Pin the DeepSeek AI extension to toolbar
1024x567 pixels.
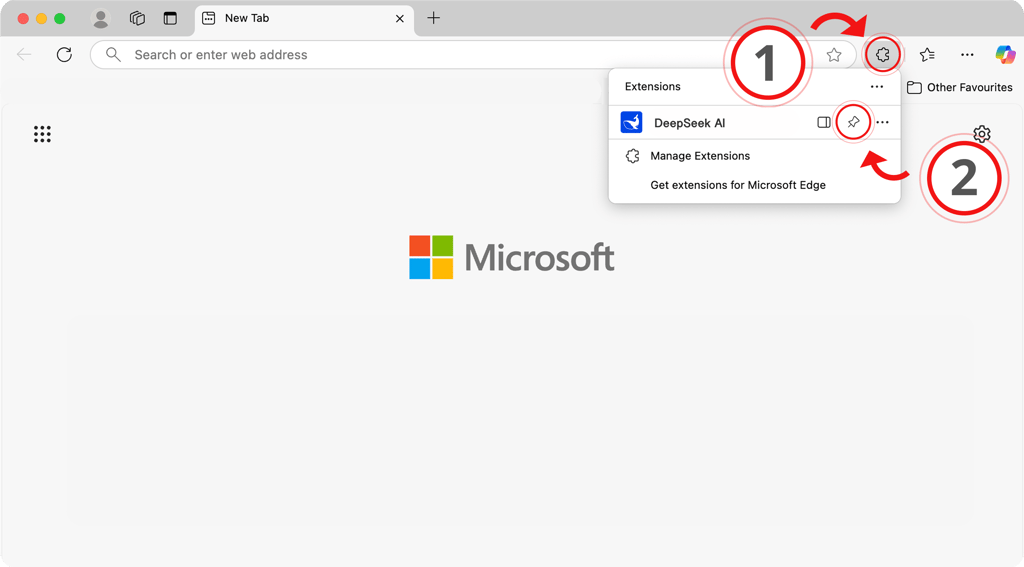click(853, 122)
